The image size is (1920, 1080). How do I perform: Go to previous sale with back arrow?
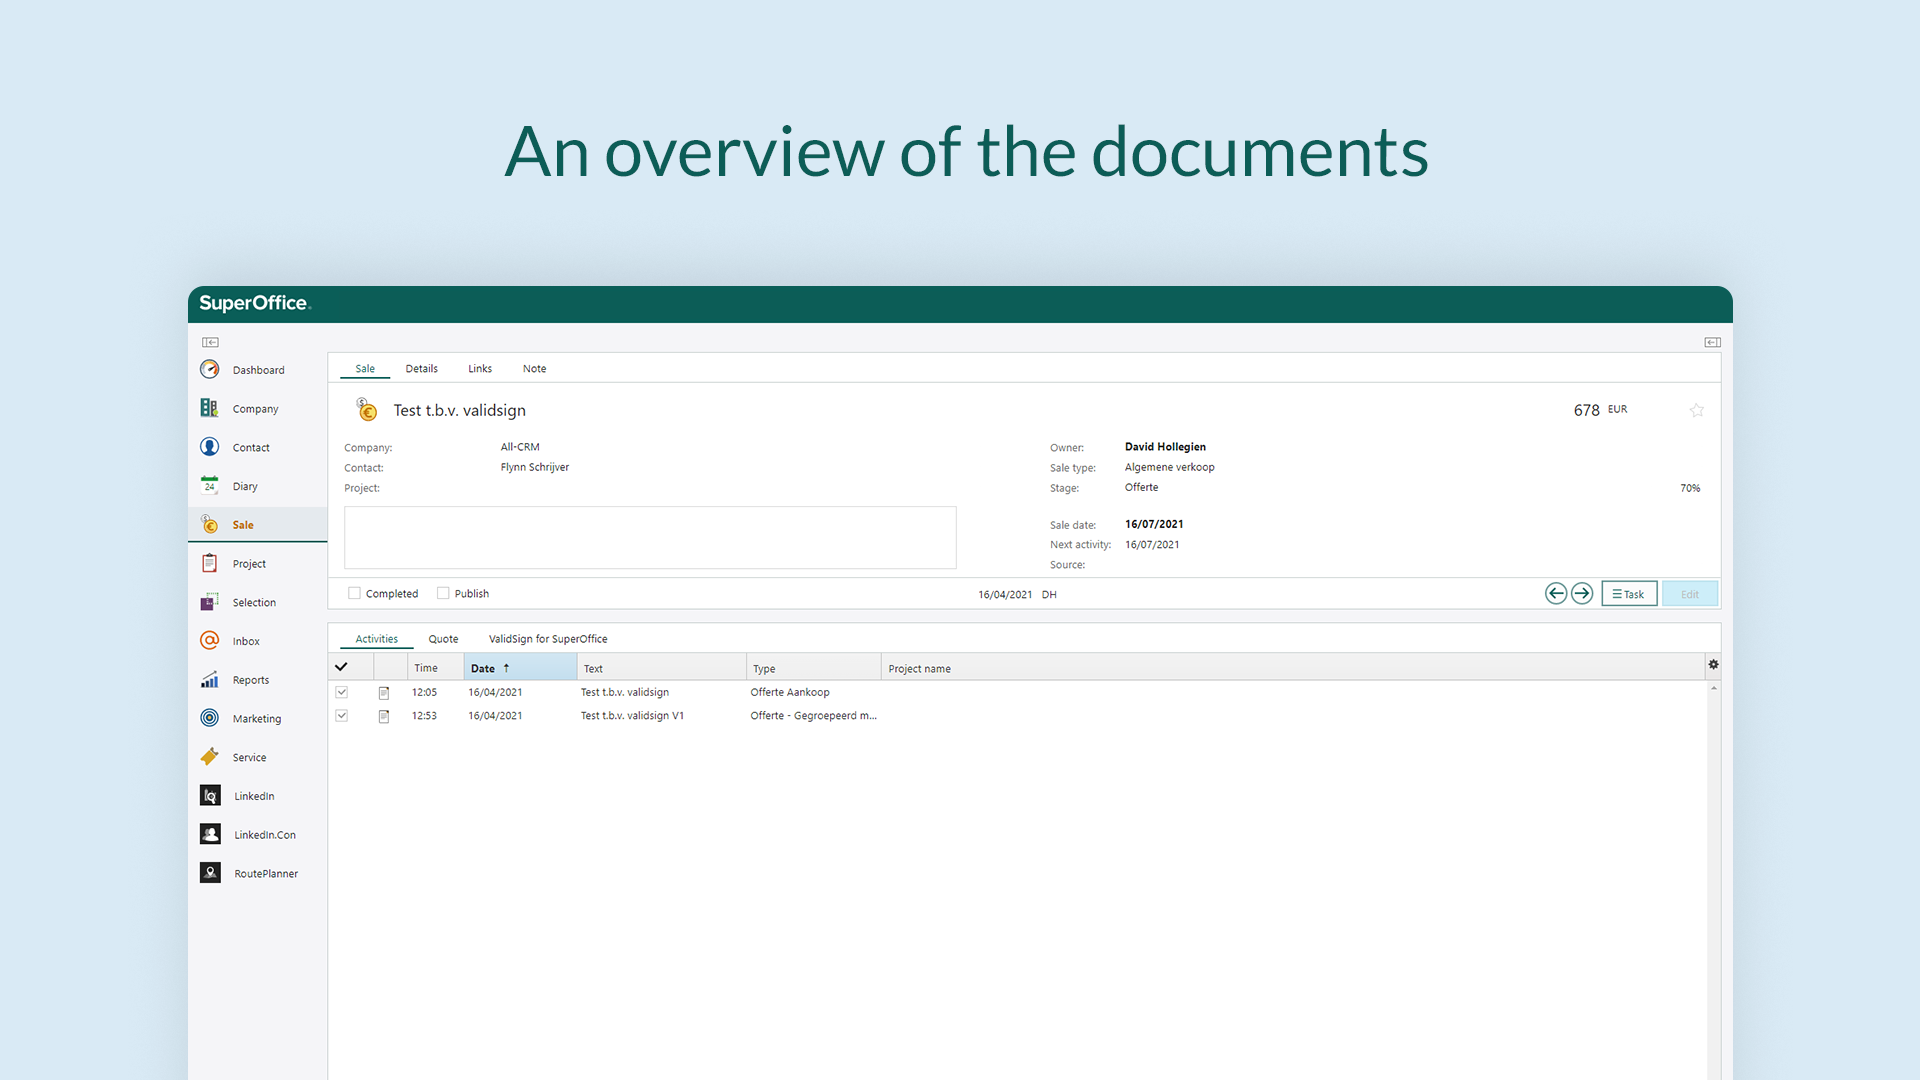pyautogui.click(x=1556, y=594)
